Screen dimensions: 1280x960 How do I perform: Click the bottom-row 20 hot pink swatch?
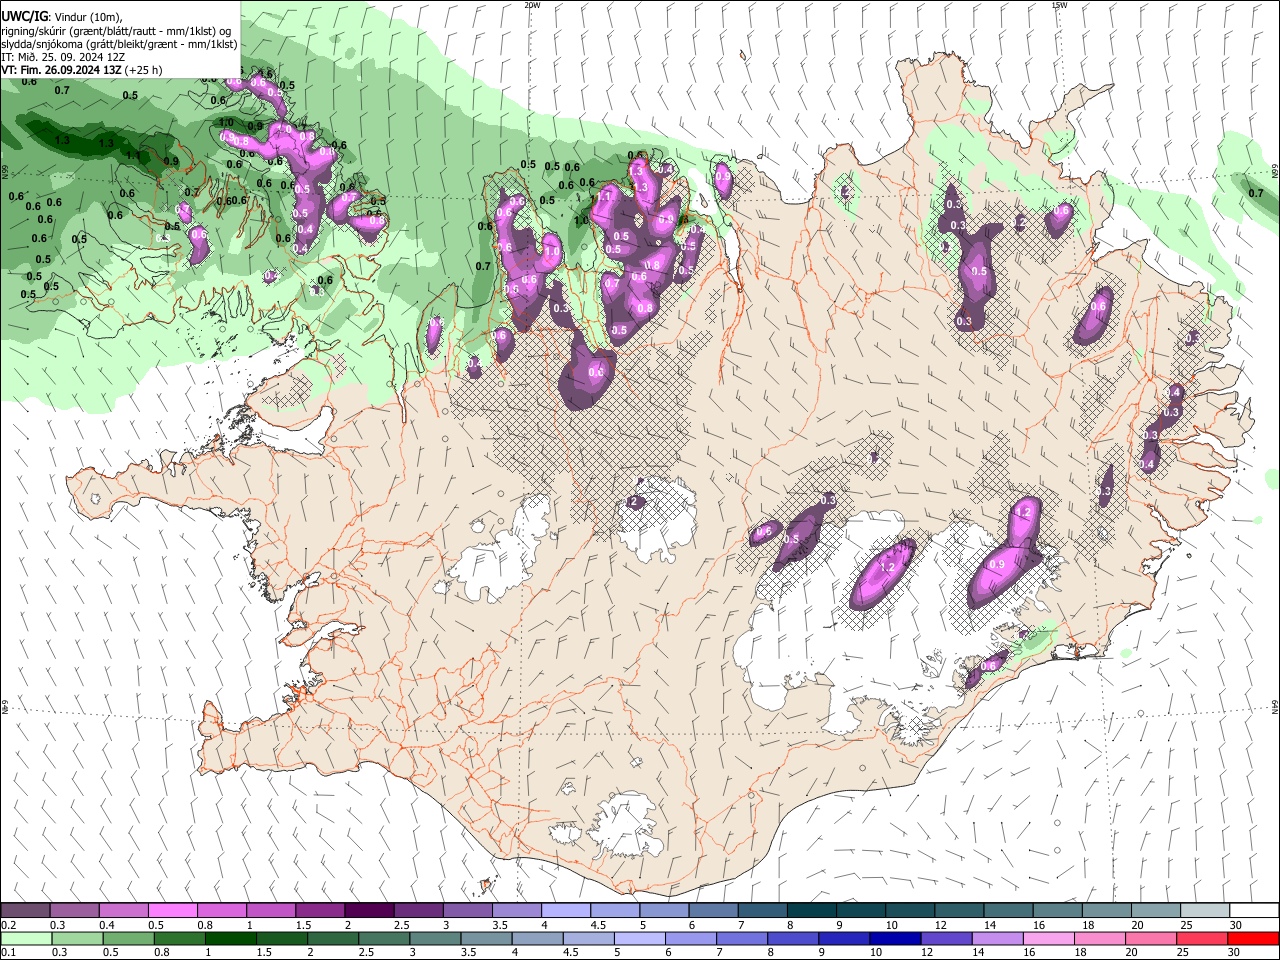(x=1150, y=939)
